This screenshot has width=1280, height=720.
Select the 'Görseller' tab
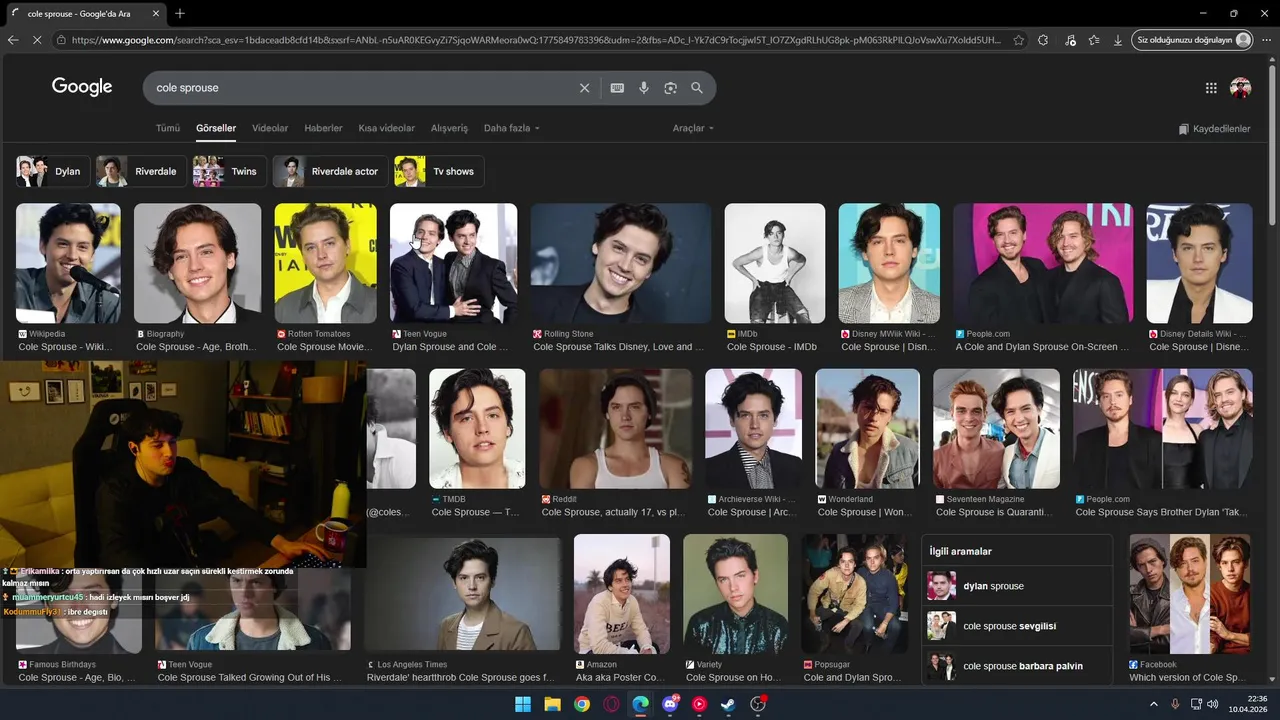tap(216, 128)
